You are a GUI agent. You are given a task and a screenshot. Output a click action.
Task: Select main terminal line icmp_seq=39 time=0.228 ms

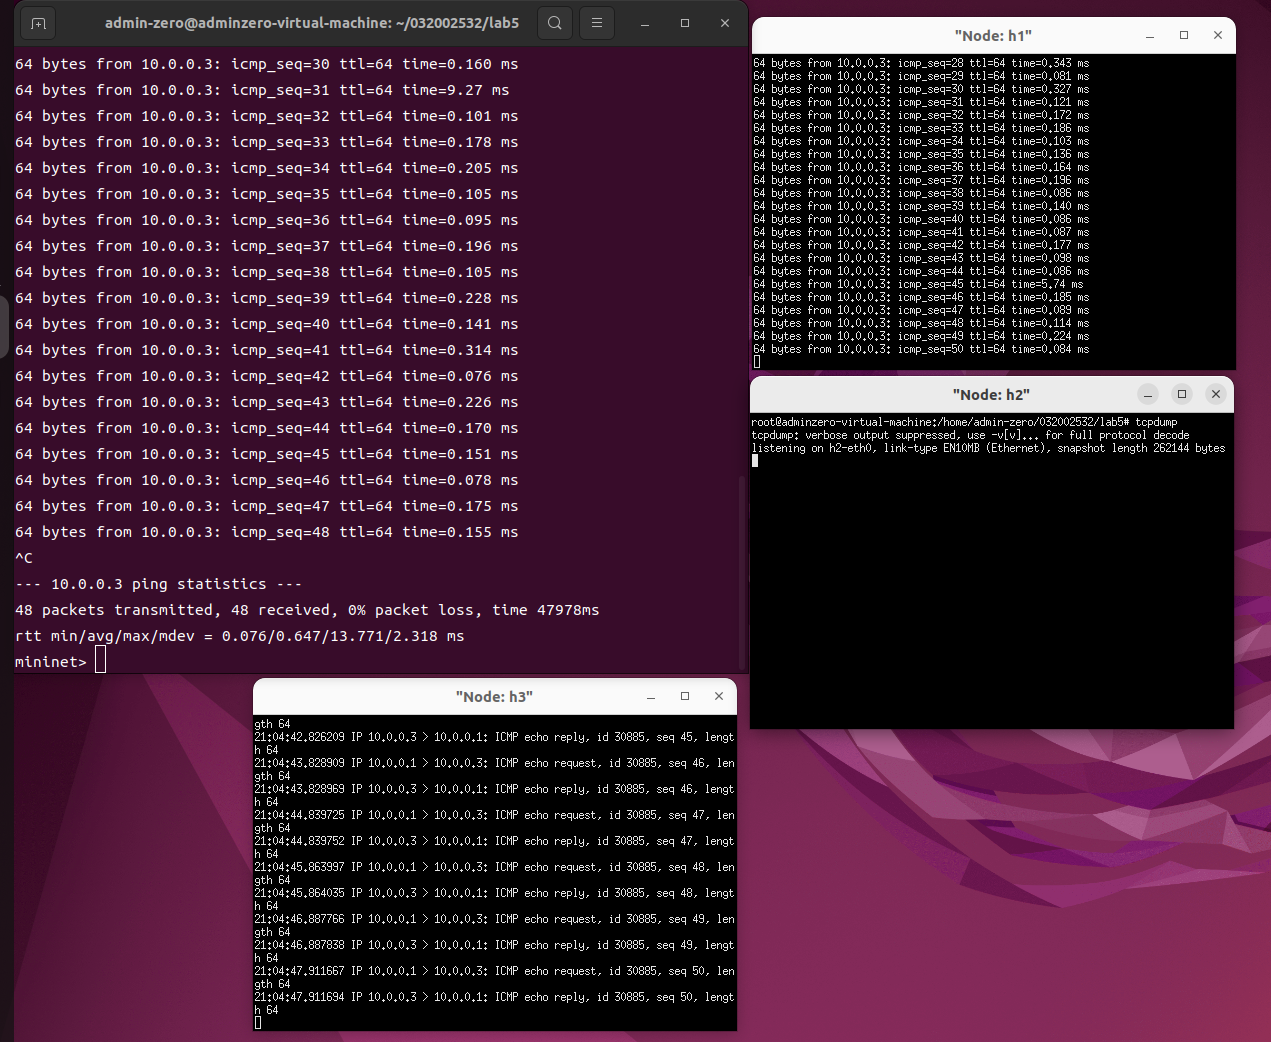[x=266, y=298]
